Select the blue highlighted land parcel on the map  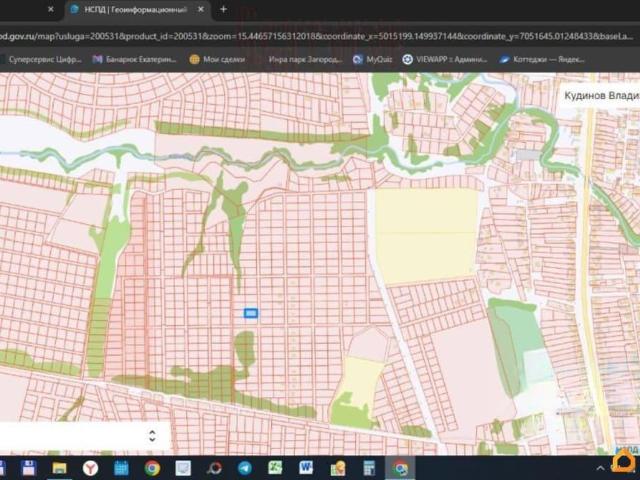(251, 313)
